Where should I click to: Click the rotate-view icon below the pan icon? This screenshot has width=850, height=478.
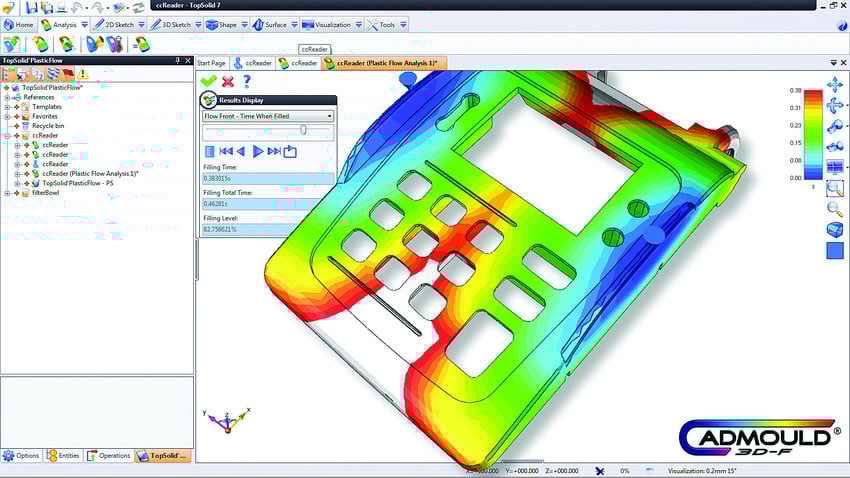(835, 106)
